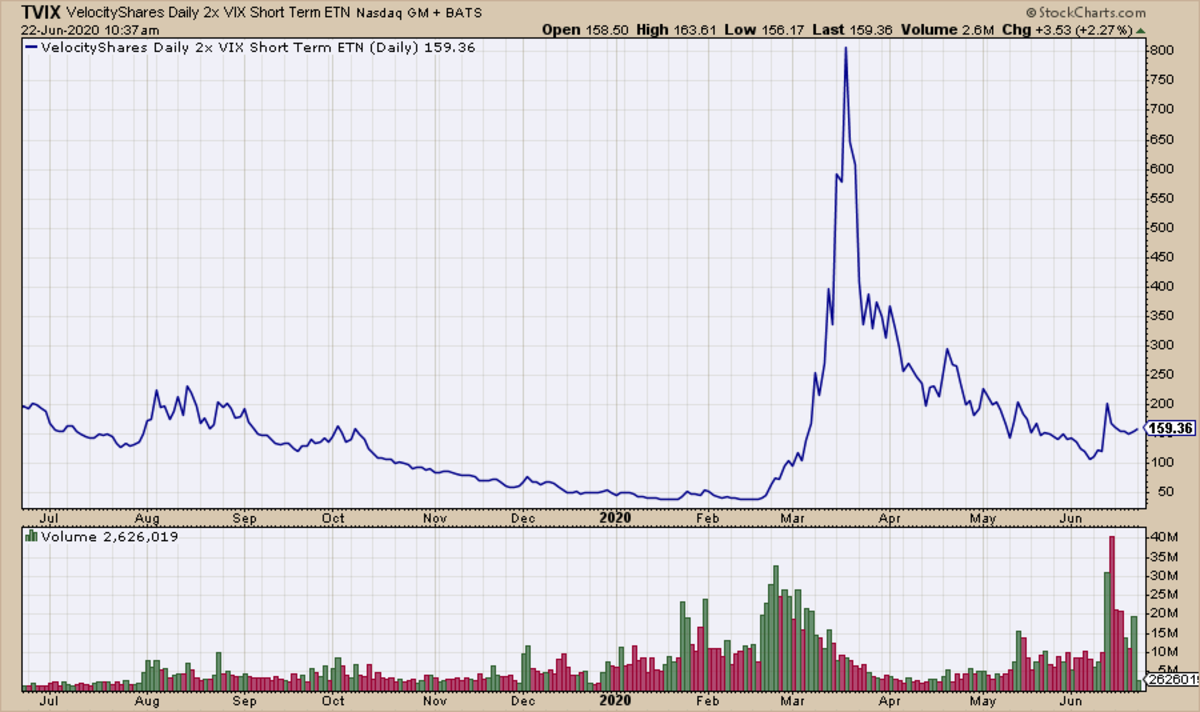Screen dimensions: 1200x712
Task: Click the Oct label beneath the price chart
Action: click(333, 519)
